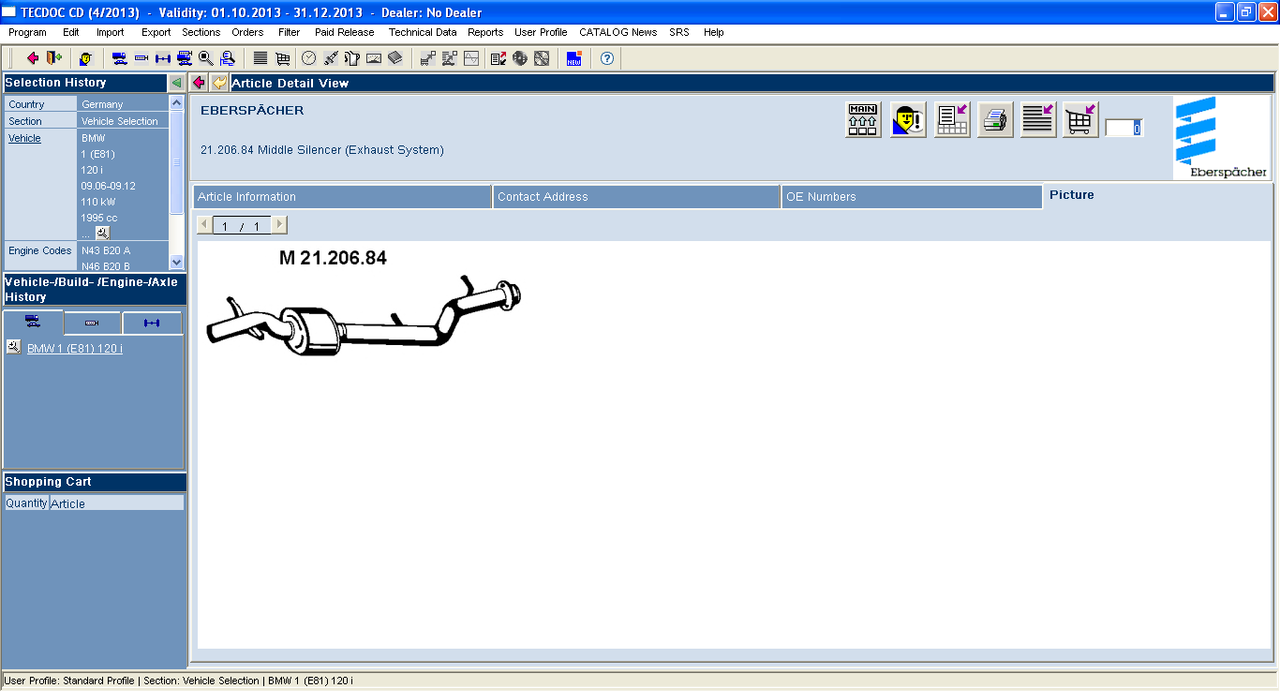Click the face with exclamation info button

point(908,119)
